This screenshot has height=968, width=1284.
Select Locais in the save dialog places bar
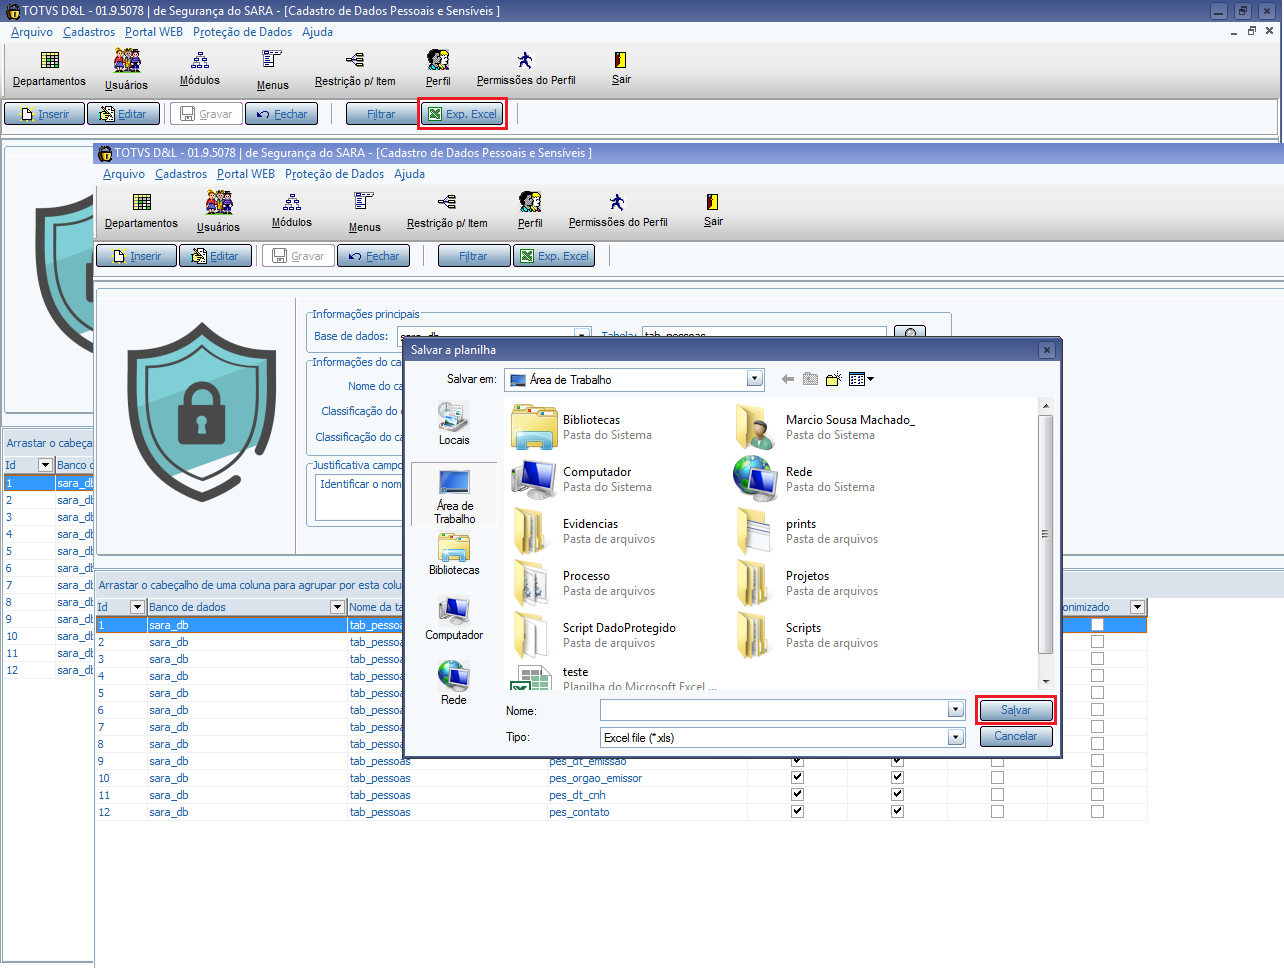[454, 424]
